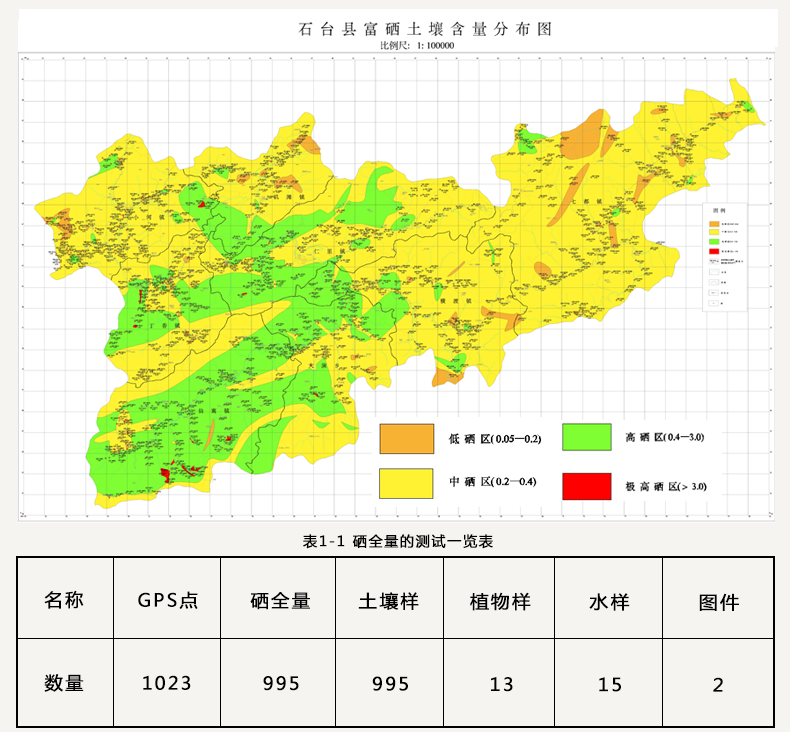Click the table caption 表1-1 硒全量的测试一览表
790x732 pixels.
pos(397,541)
